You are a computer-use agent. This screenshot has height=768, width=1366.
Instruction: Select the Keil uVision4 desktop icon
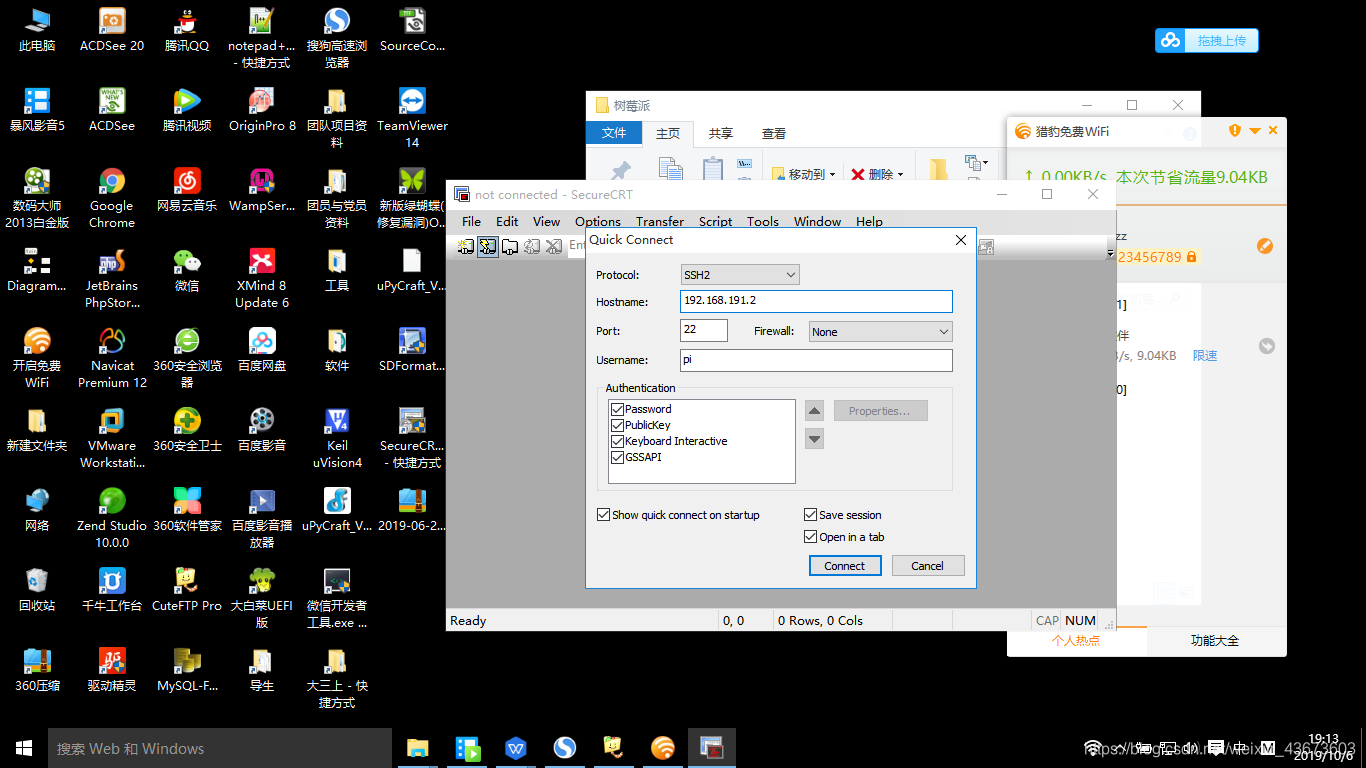click(337, 438)
